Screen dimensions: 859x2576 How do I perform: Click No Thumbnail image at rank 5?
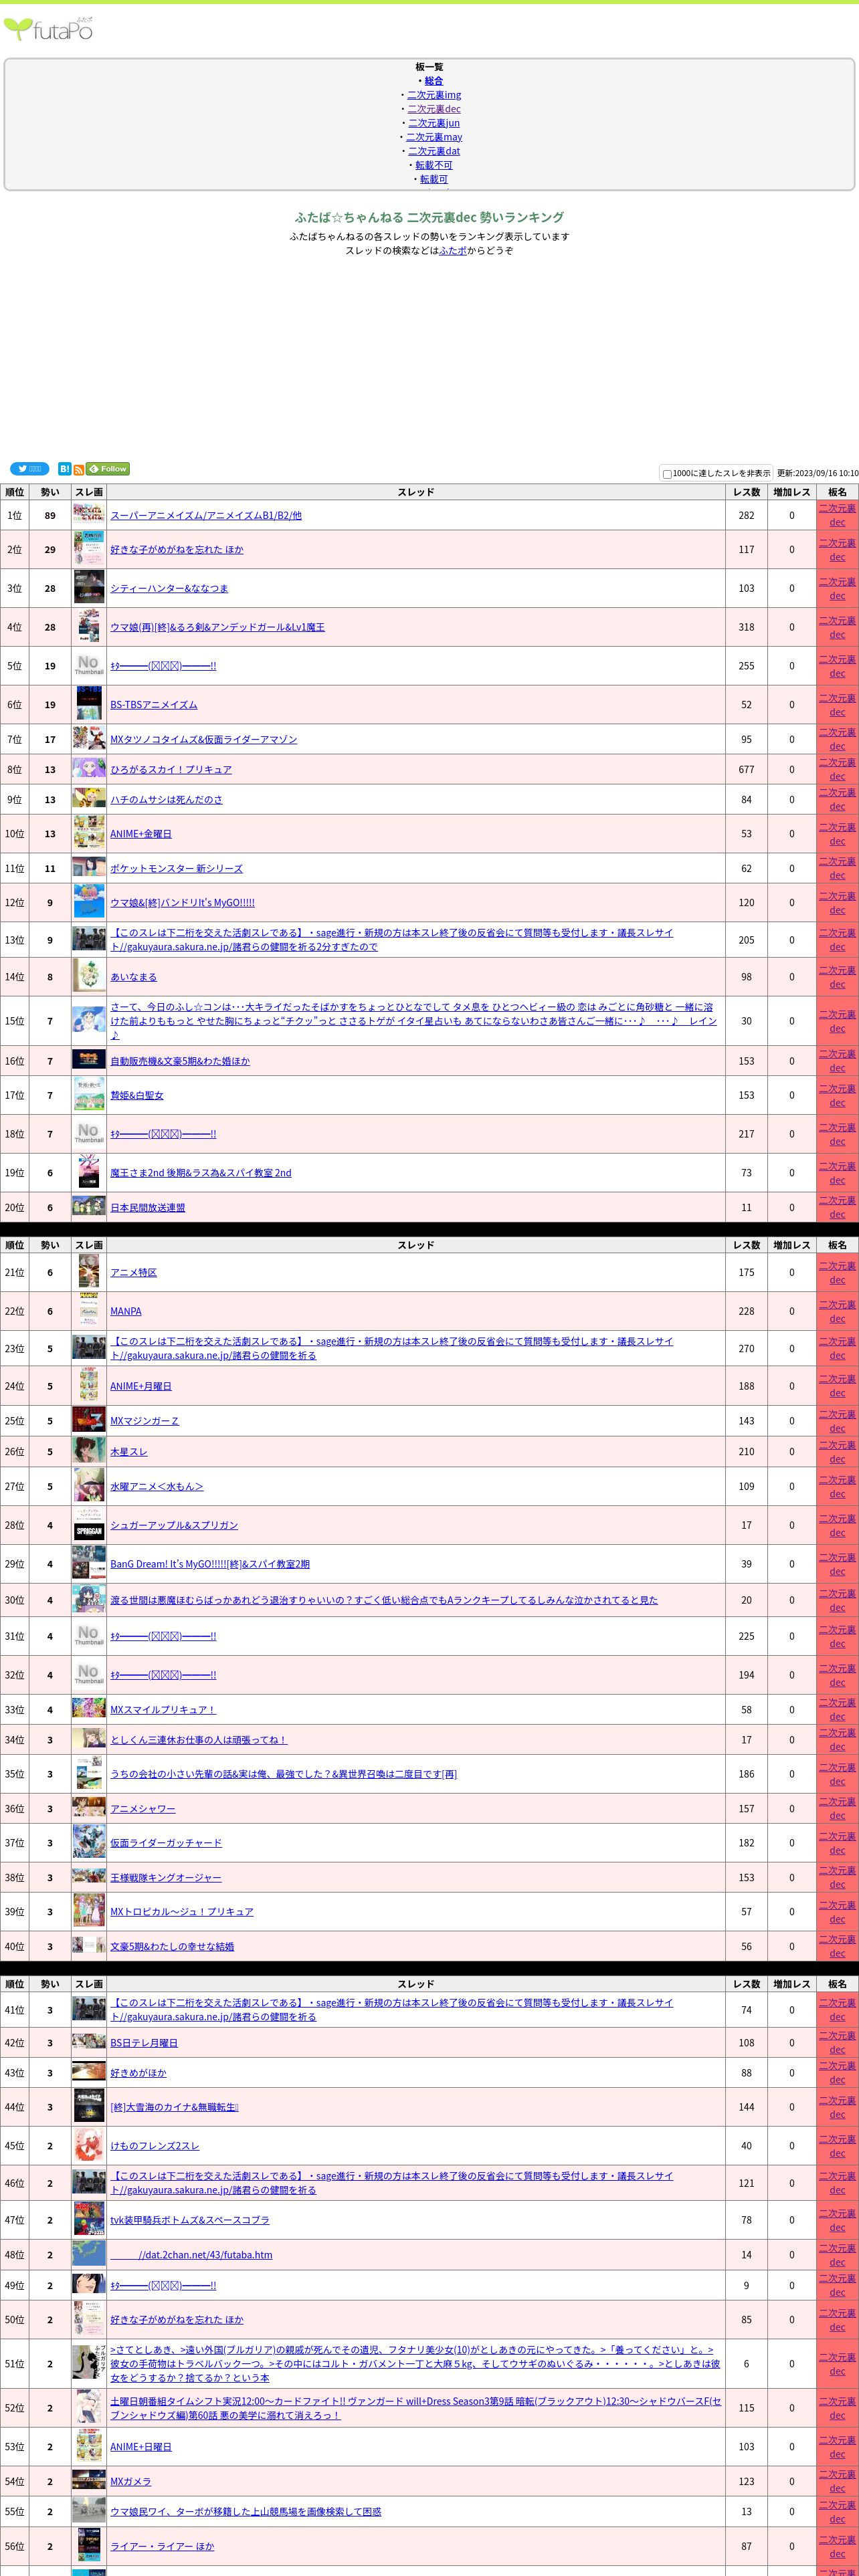point(89,666)
